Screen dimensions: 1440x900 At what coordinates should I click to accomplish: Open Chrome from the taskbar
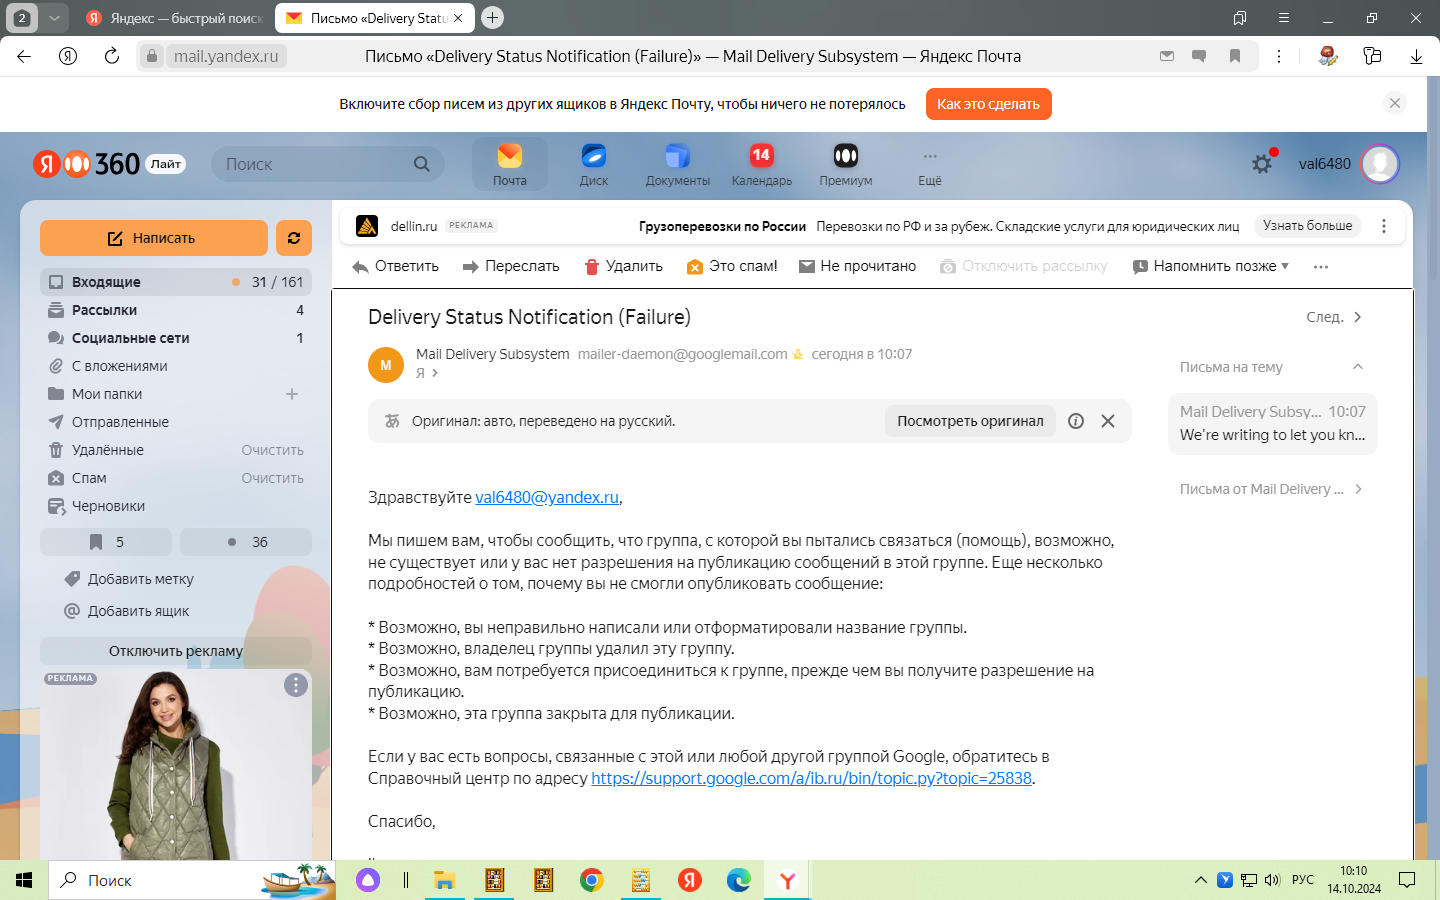tap(591, 880)
